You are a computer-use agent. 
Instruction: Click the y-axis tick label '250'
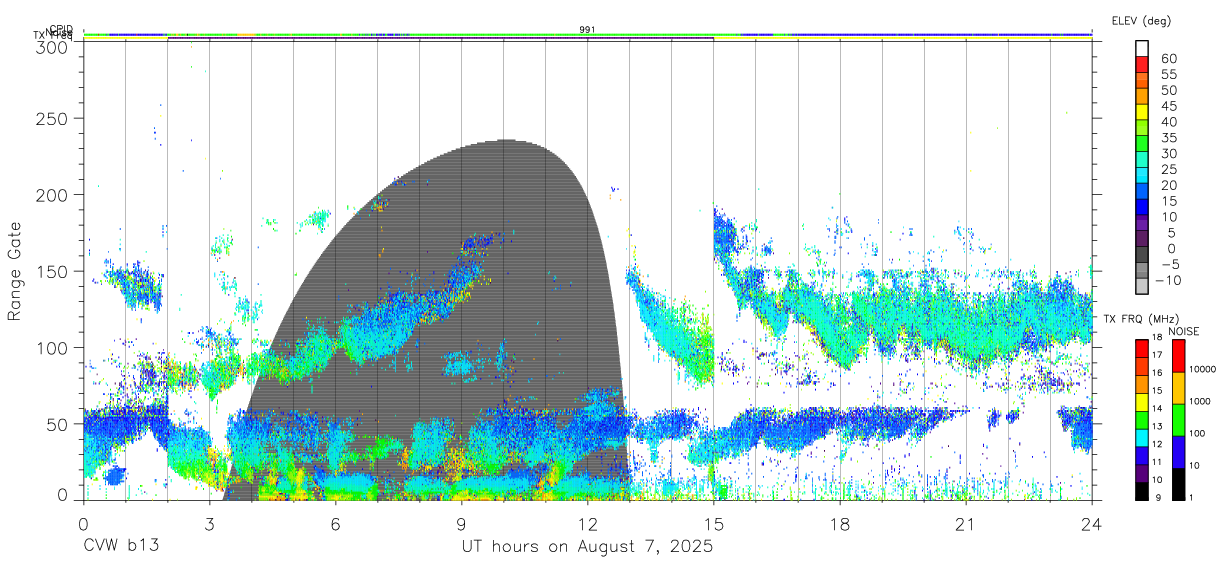click(52, 118)
